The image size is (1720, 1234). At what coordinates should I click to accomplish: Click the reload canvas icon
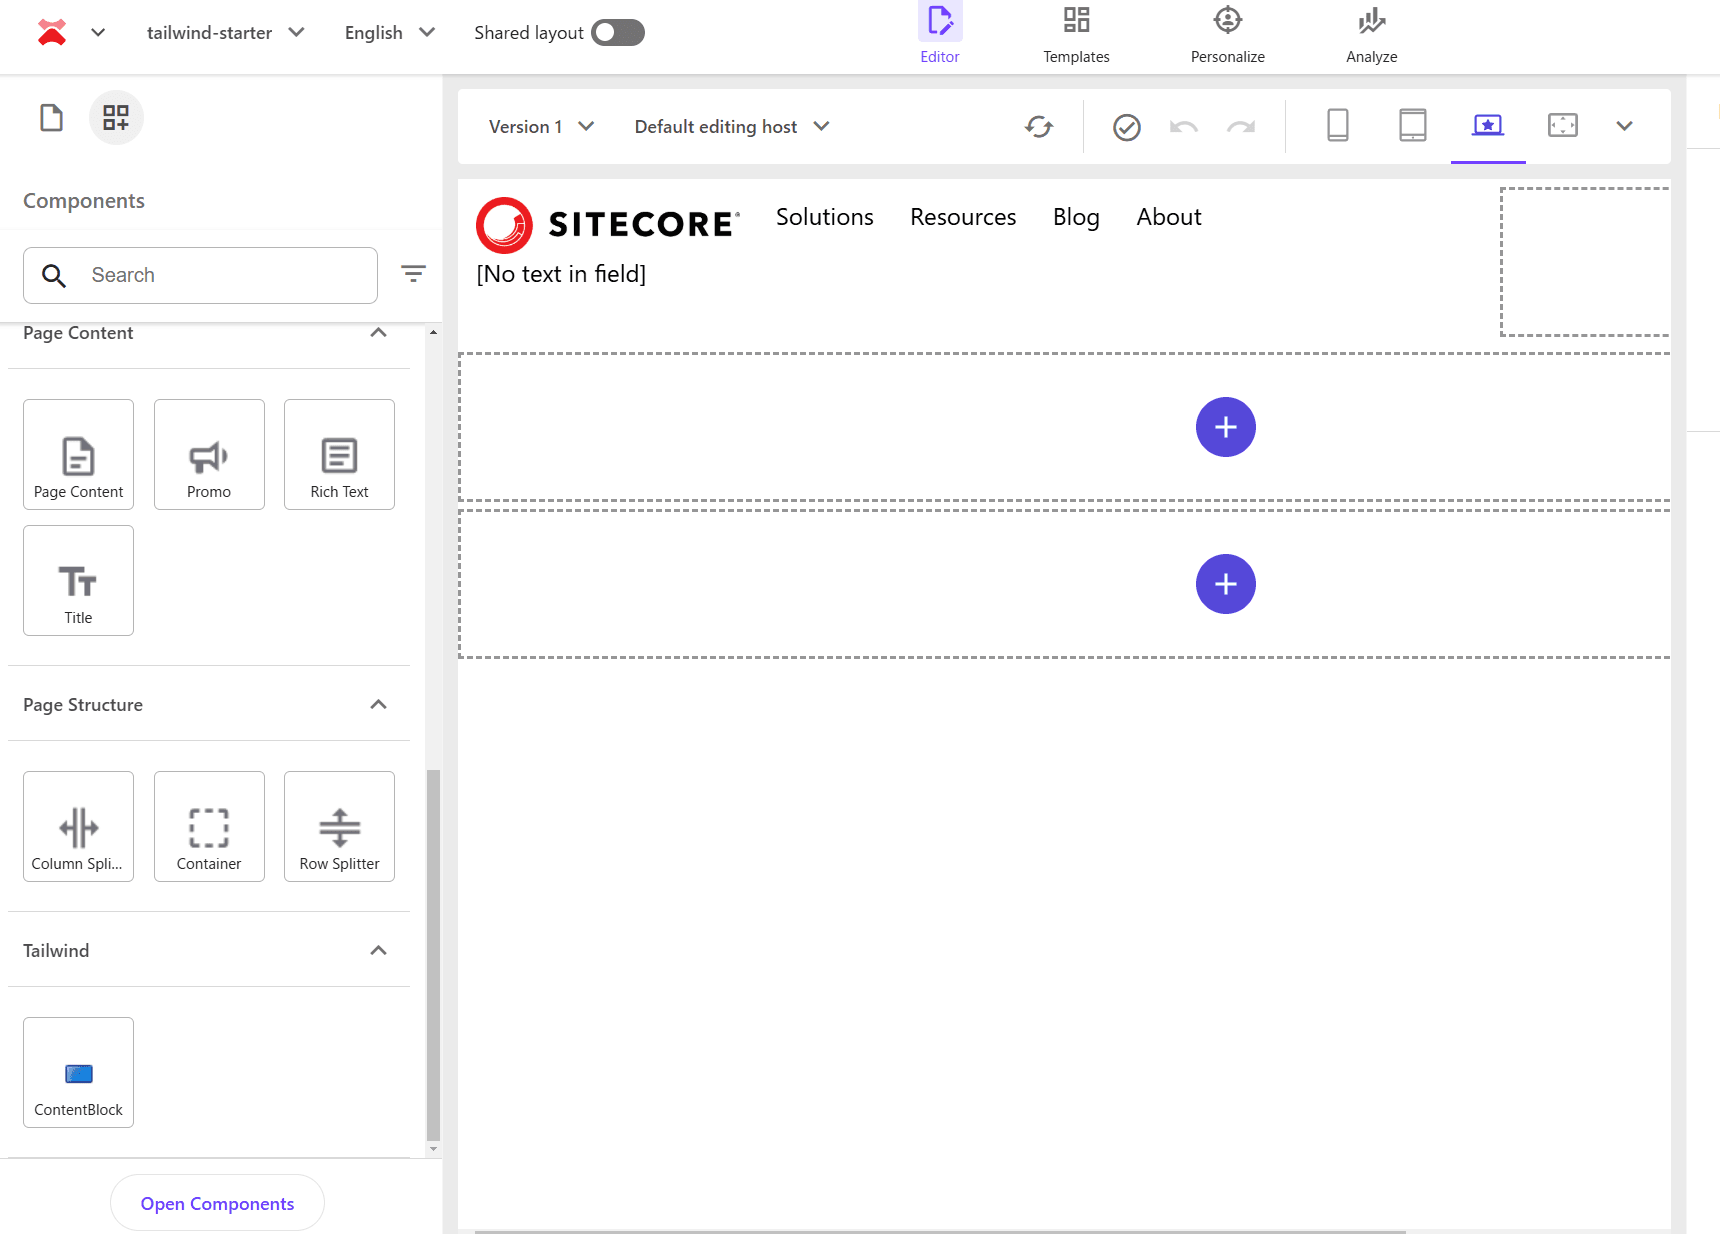(x=1039, y=127)
